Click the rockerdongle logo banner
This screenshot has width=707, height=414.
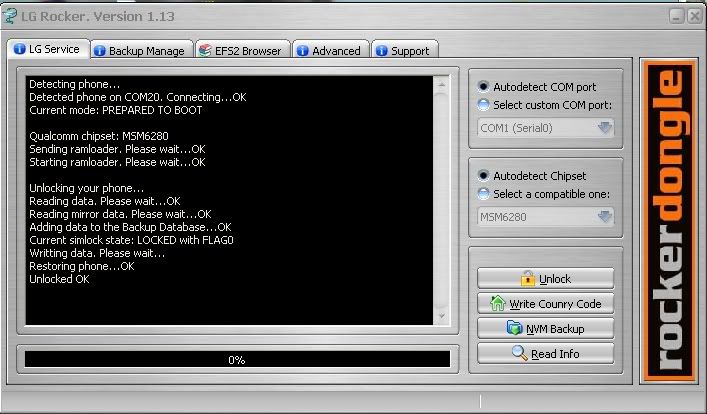(669, 221)
